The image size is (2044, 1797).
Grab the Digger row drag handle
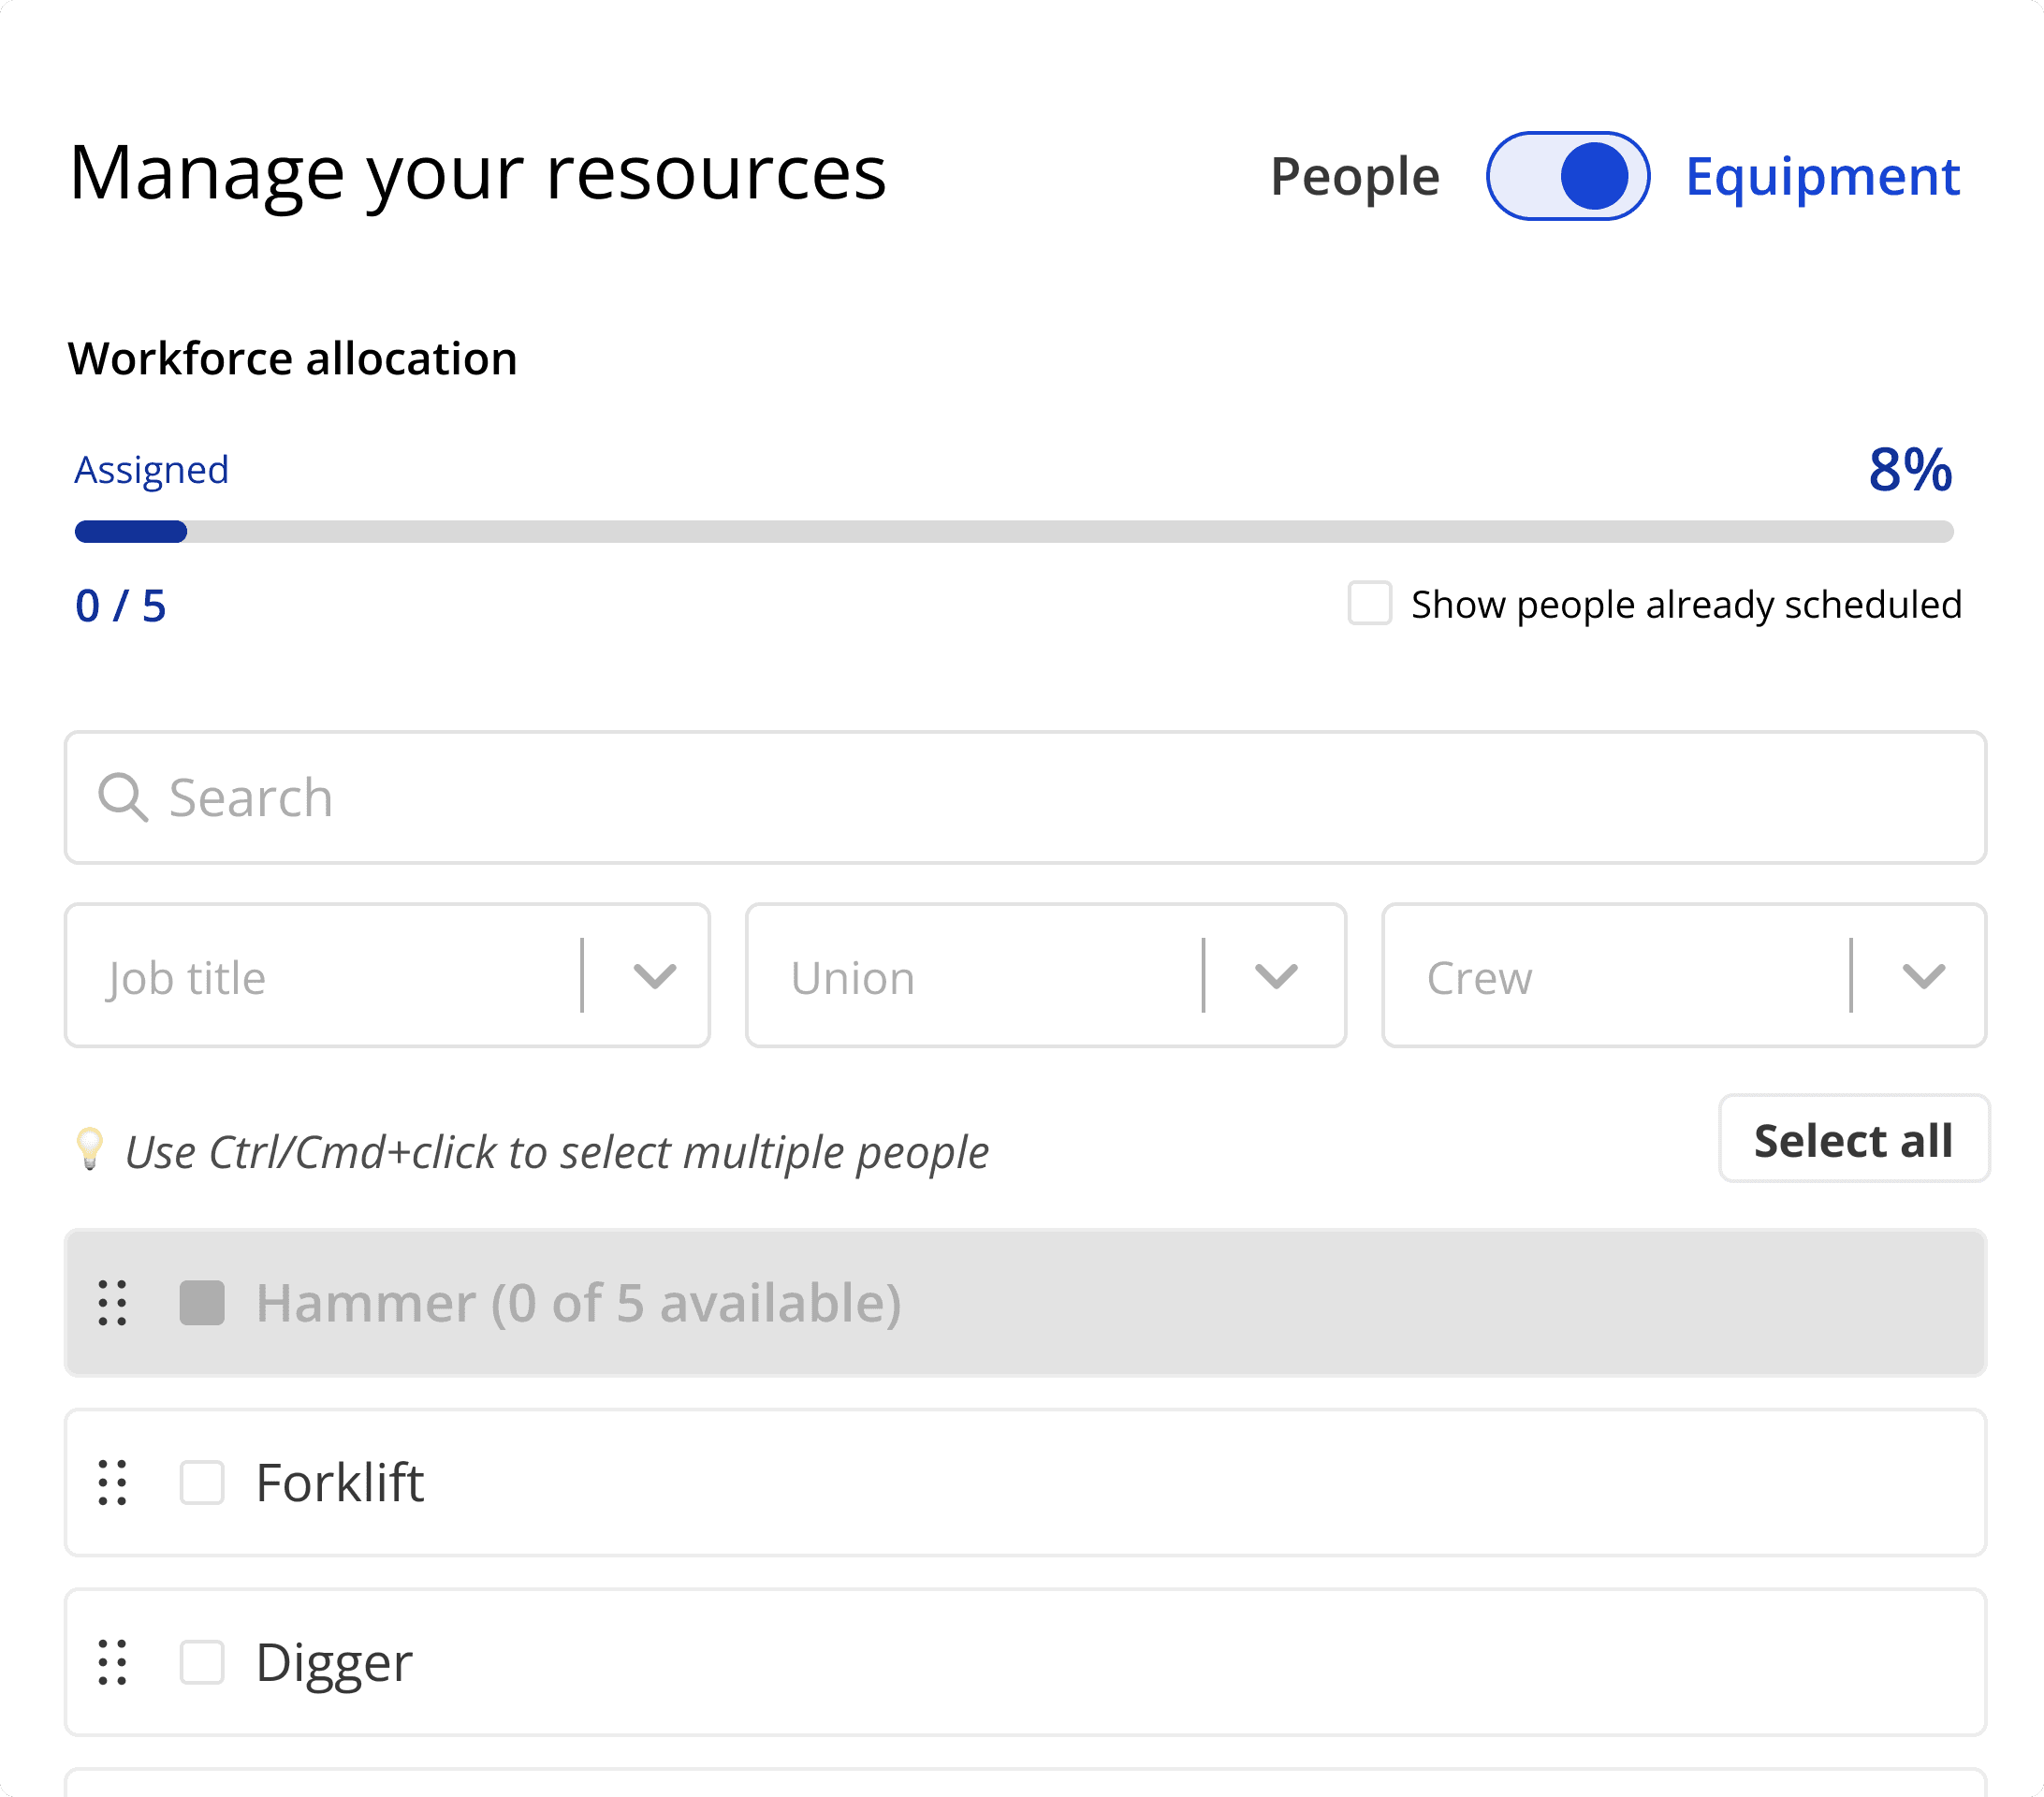(113, 1662)
